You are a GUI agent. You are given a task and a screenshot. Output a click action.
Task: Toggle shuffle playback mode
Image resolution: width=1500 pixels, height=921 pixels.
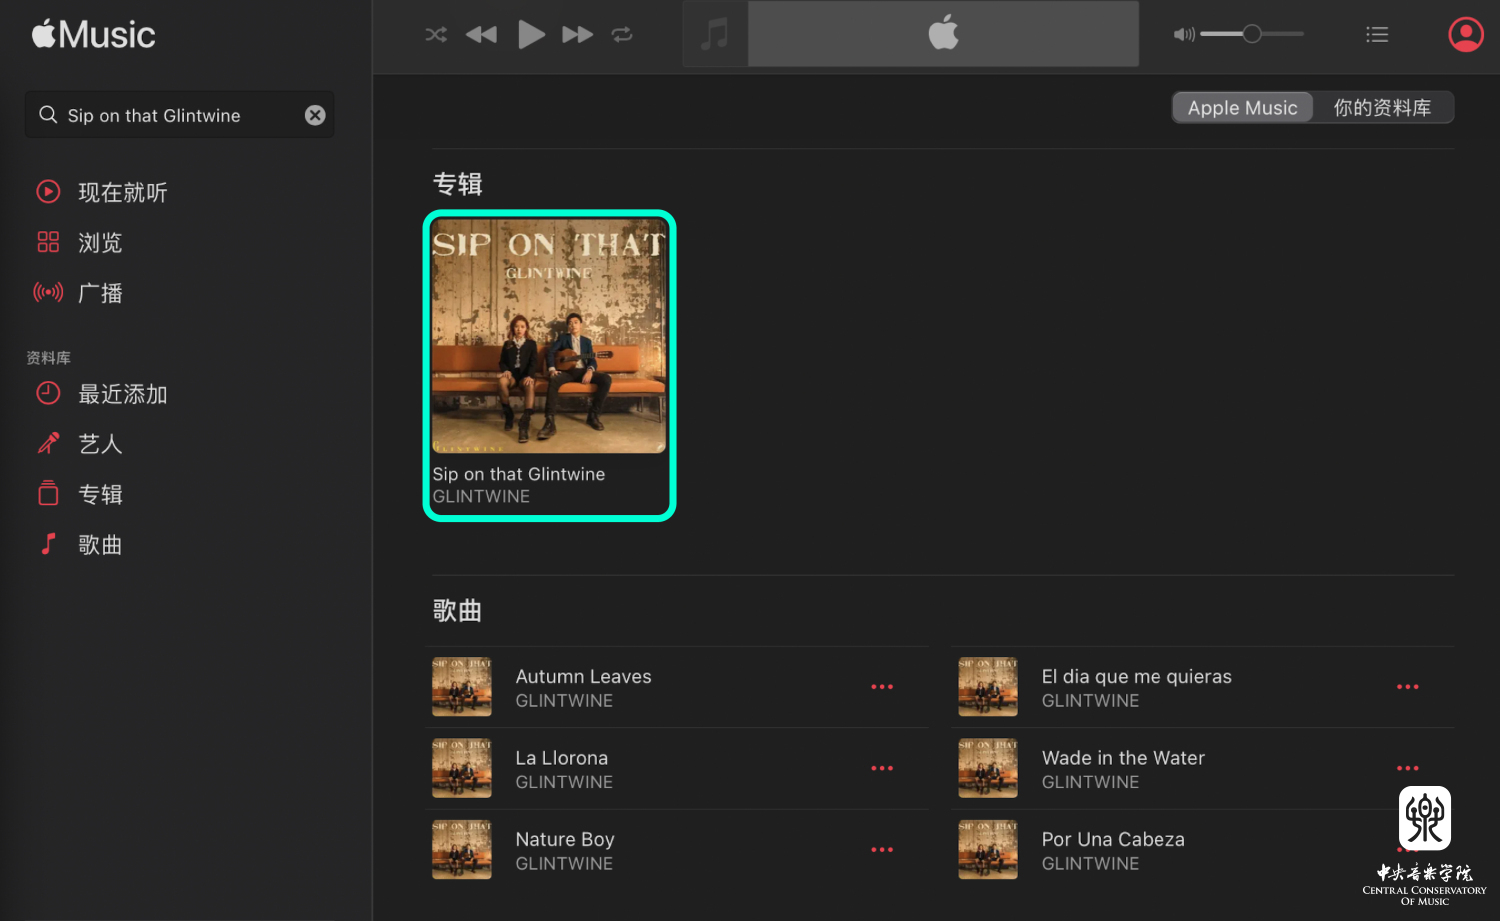pyautogui.click(x=436, y=35)
